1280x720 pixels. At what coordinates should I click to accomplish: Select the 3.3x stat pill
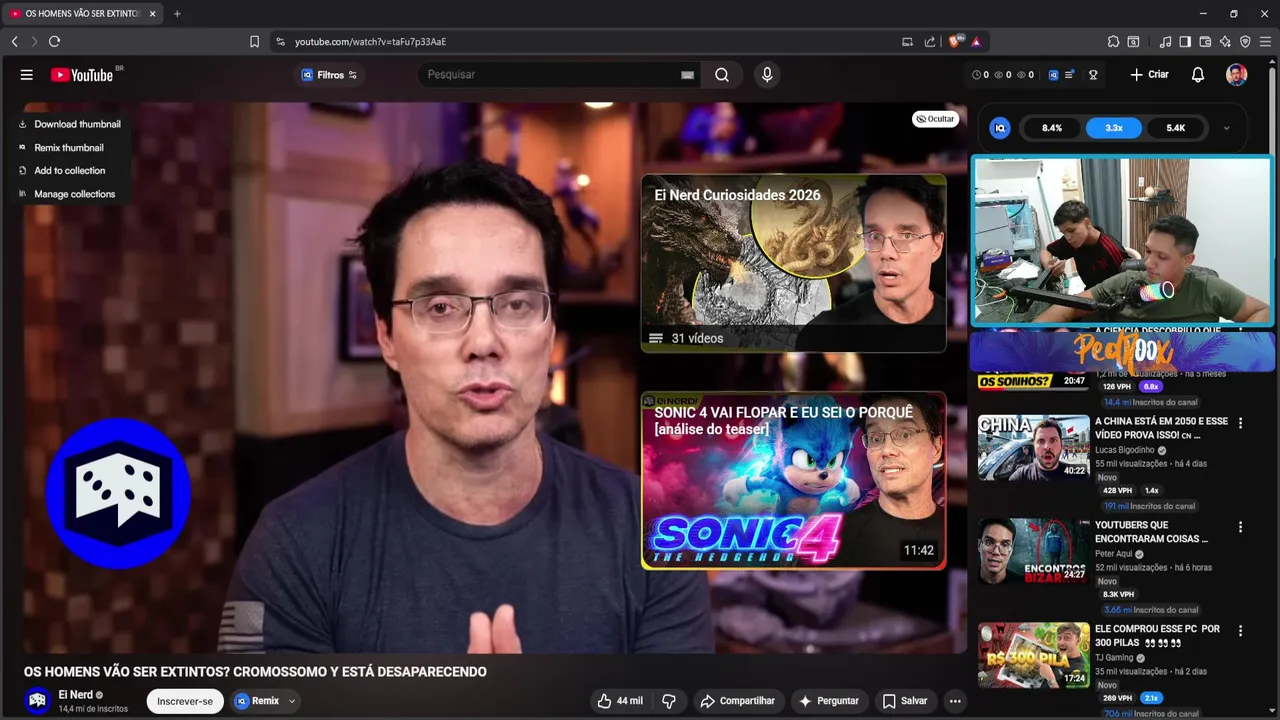[1113, 128]
